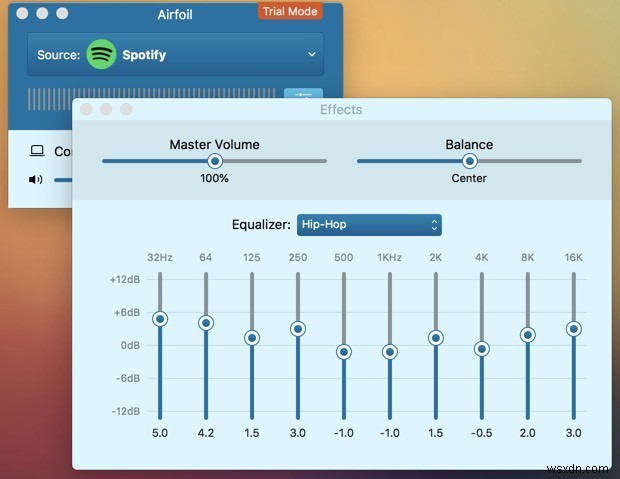The height and width of the screenshot is (479, 620).
Task: Click the Airfoil window title
Action: [175, 15]
